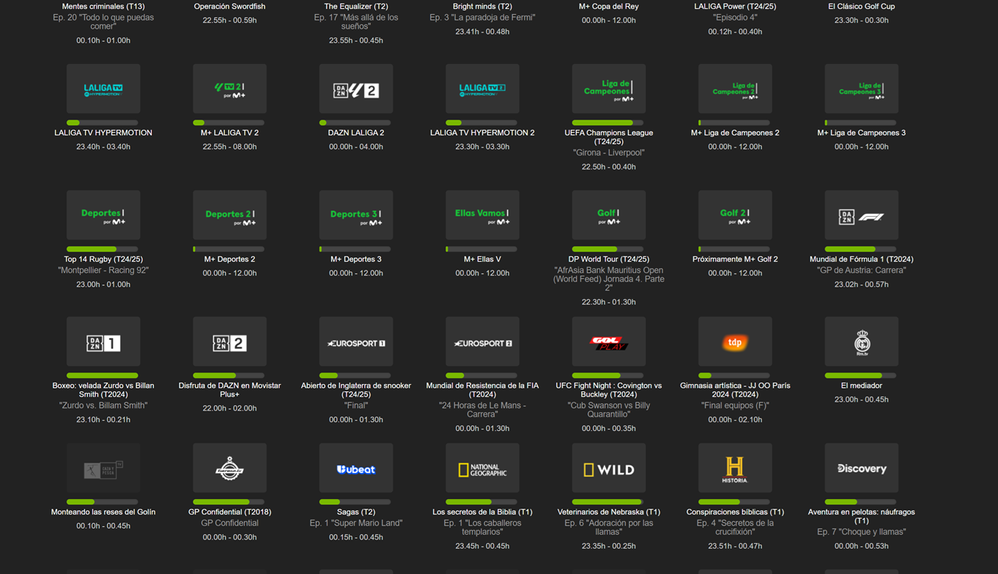Open the Sagas (T2) program title
The image size is (998, 574).
click(356, 512)
